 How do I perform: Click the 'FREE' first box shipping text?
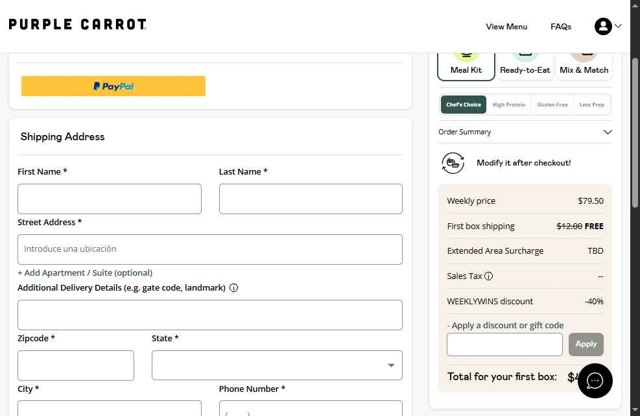[x=594, y=226]
